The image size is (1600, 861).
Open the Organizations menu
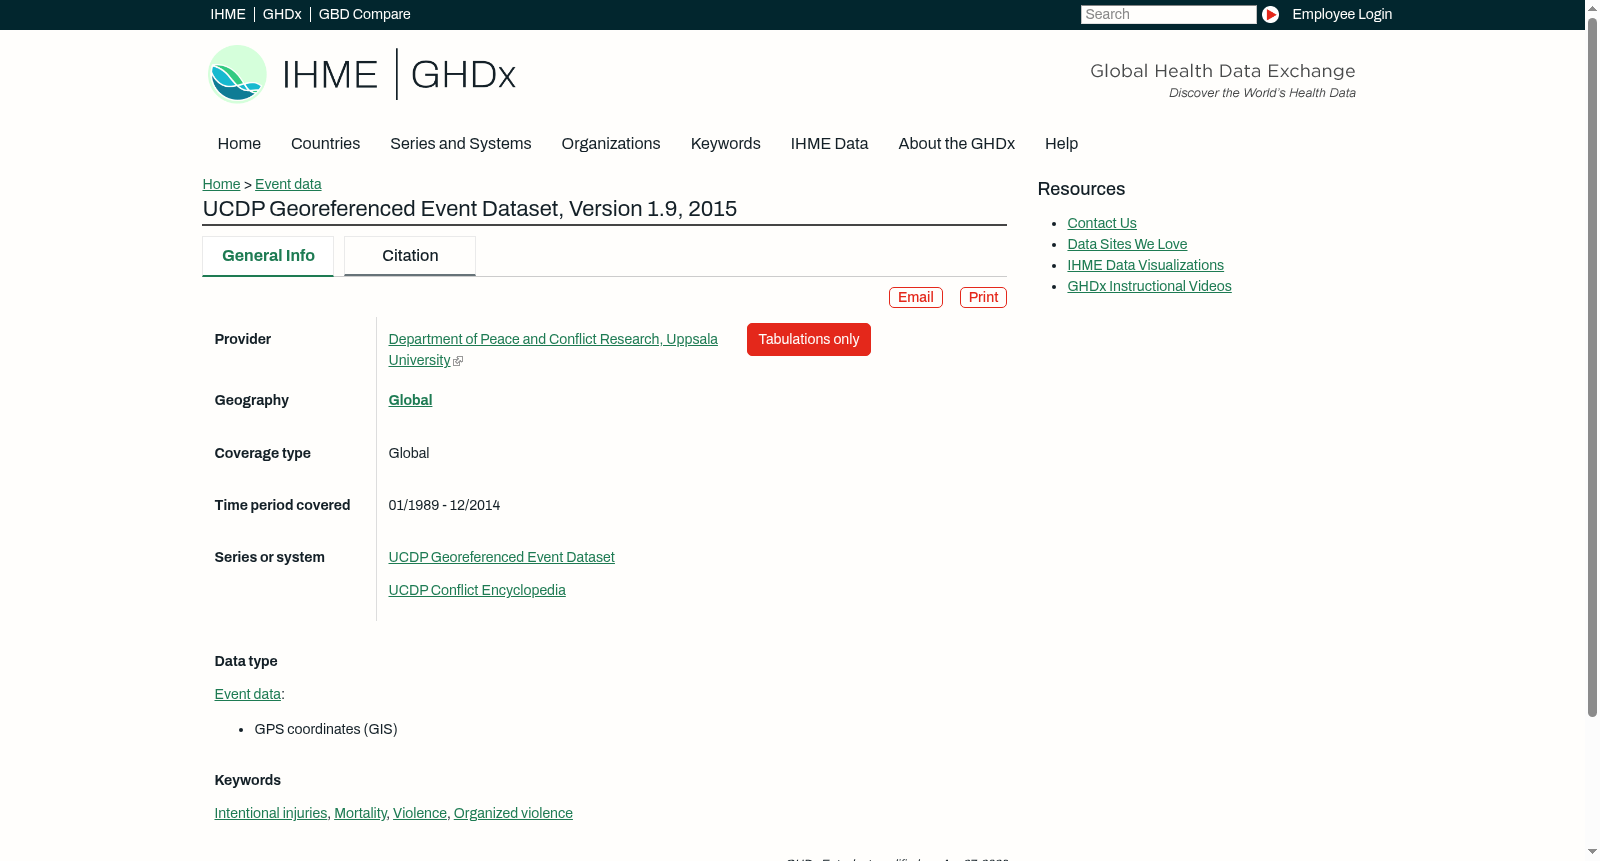tap(611, 144)
